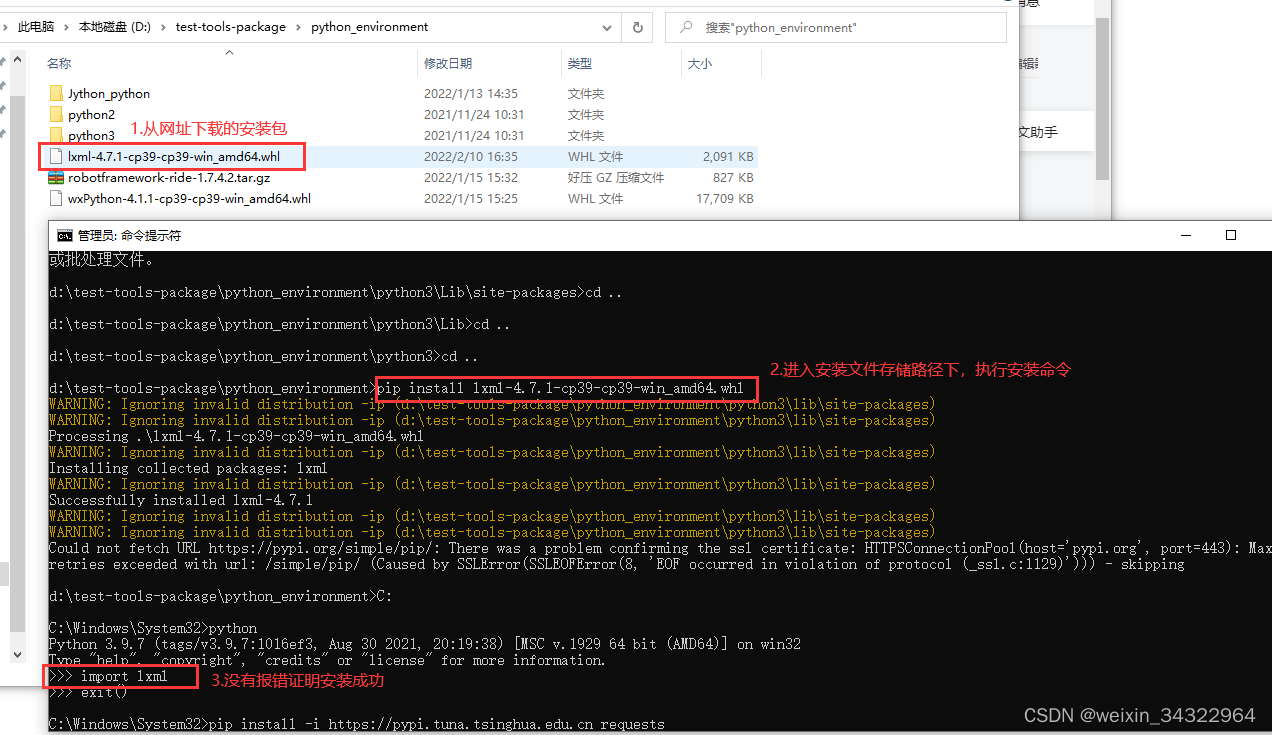
Task: Click the robotframework-ride archive file icon
Action: coord(56,178)
